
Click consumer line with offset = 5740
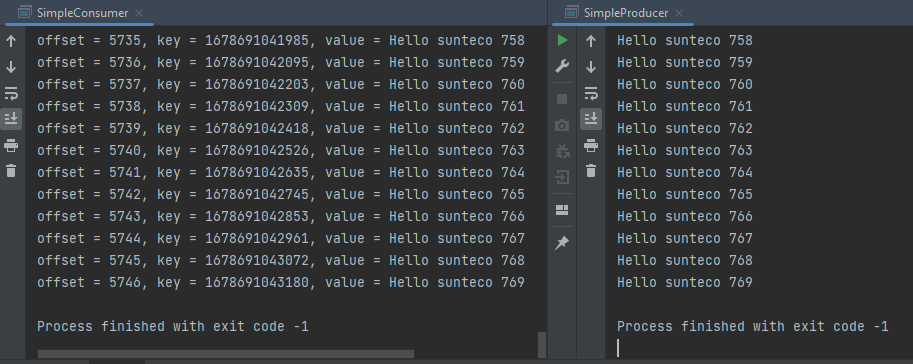click(281, 150)
